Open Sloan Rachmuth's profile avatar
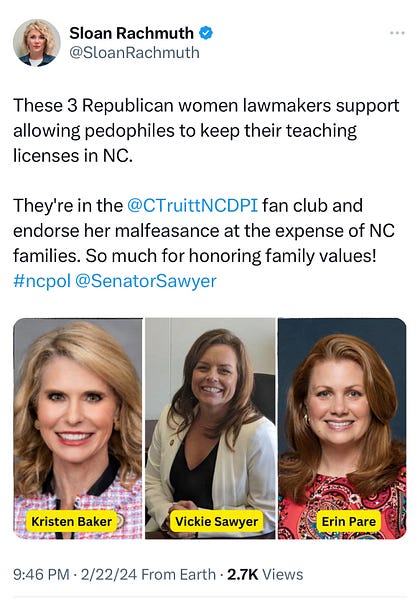The image size is (420, 600). point(36,43)
